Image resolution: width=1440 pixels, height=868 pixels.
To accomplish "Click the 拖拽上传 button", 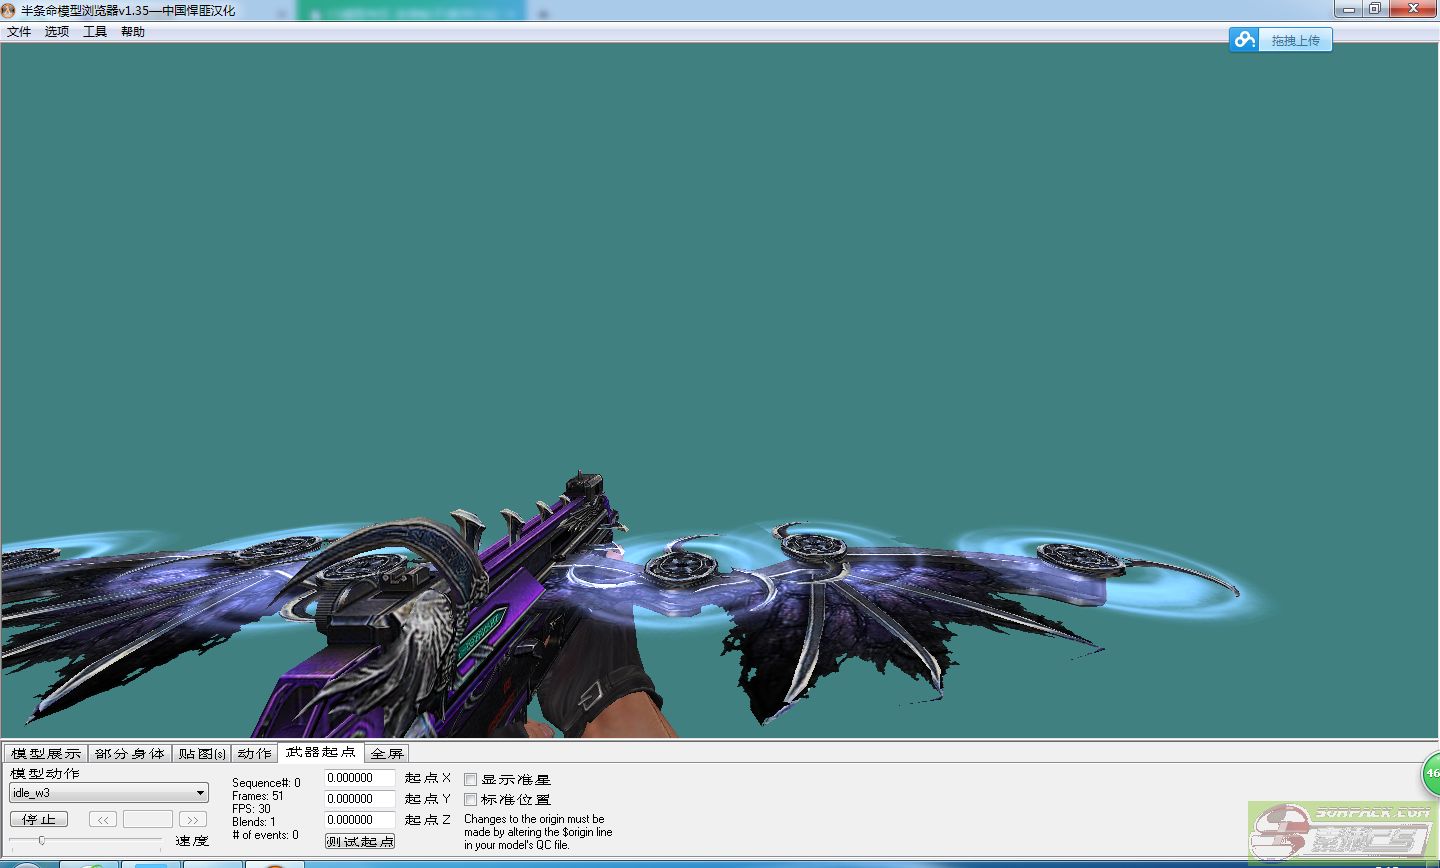I will 1295,40.
